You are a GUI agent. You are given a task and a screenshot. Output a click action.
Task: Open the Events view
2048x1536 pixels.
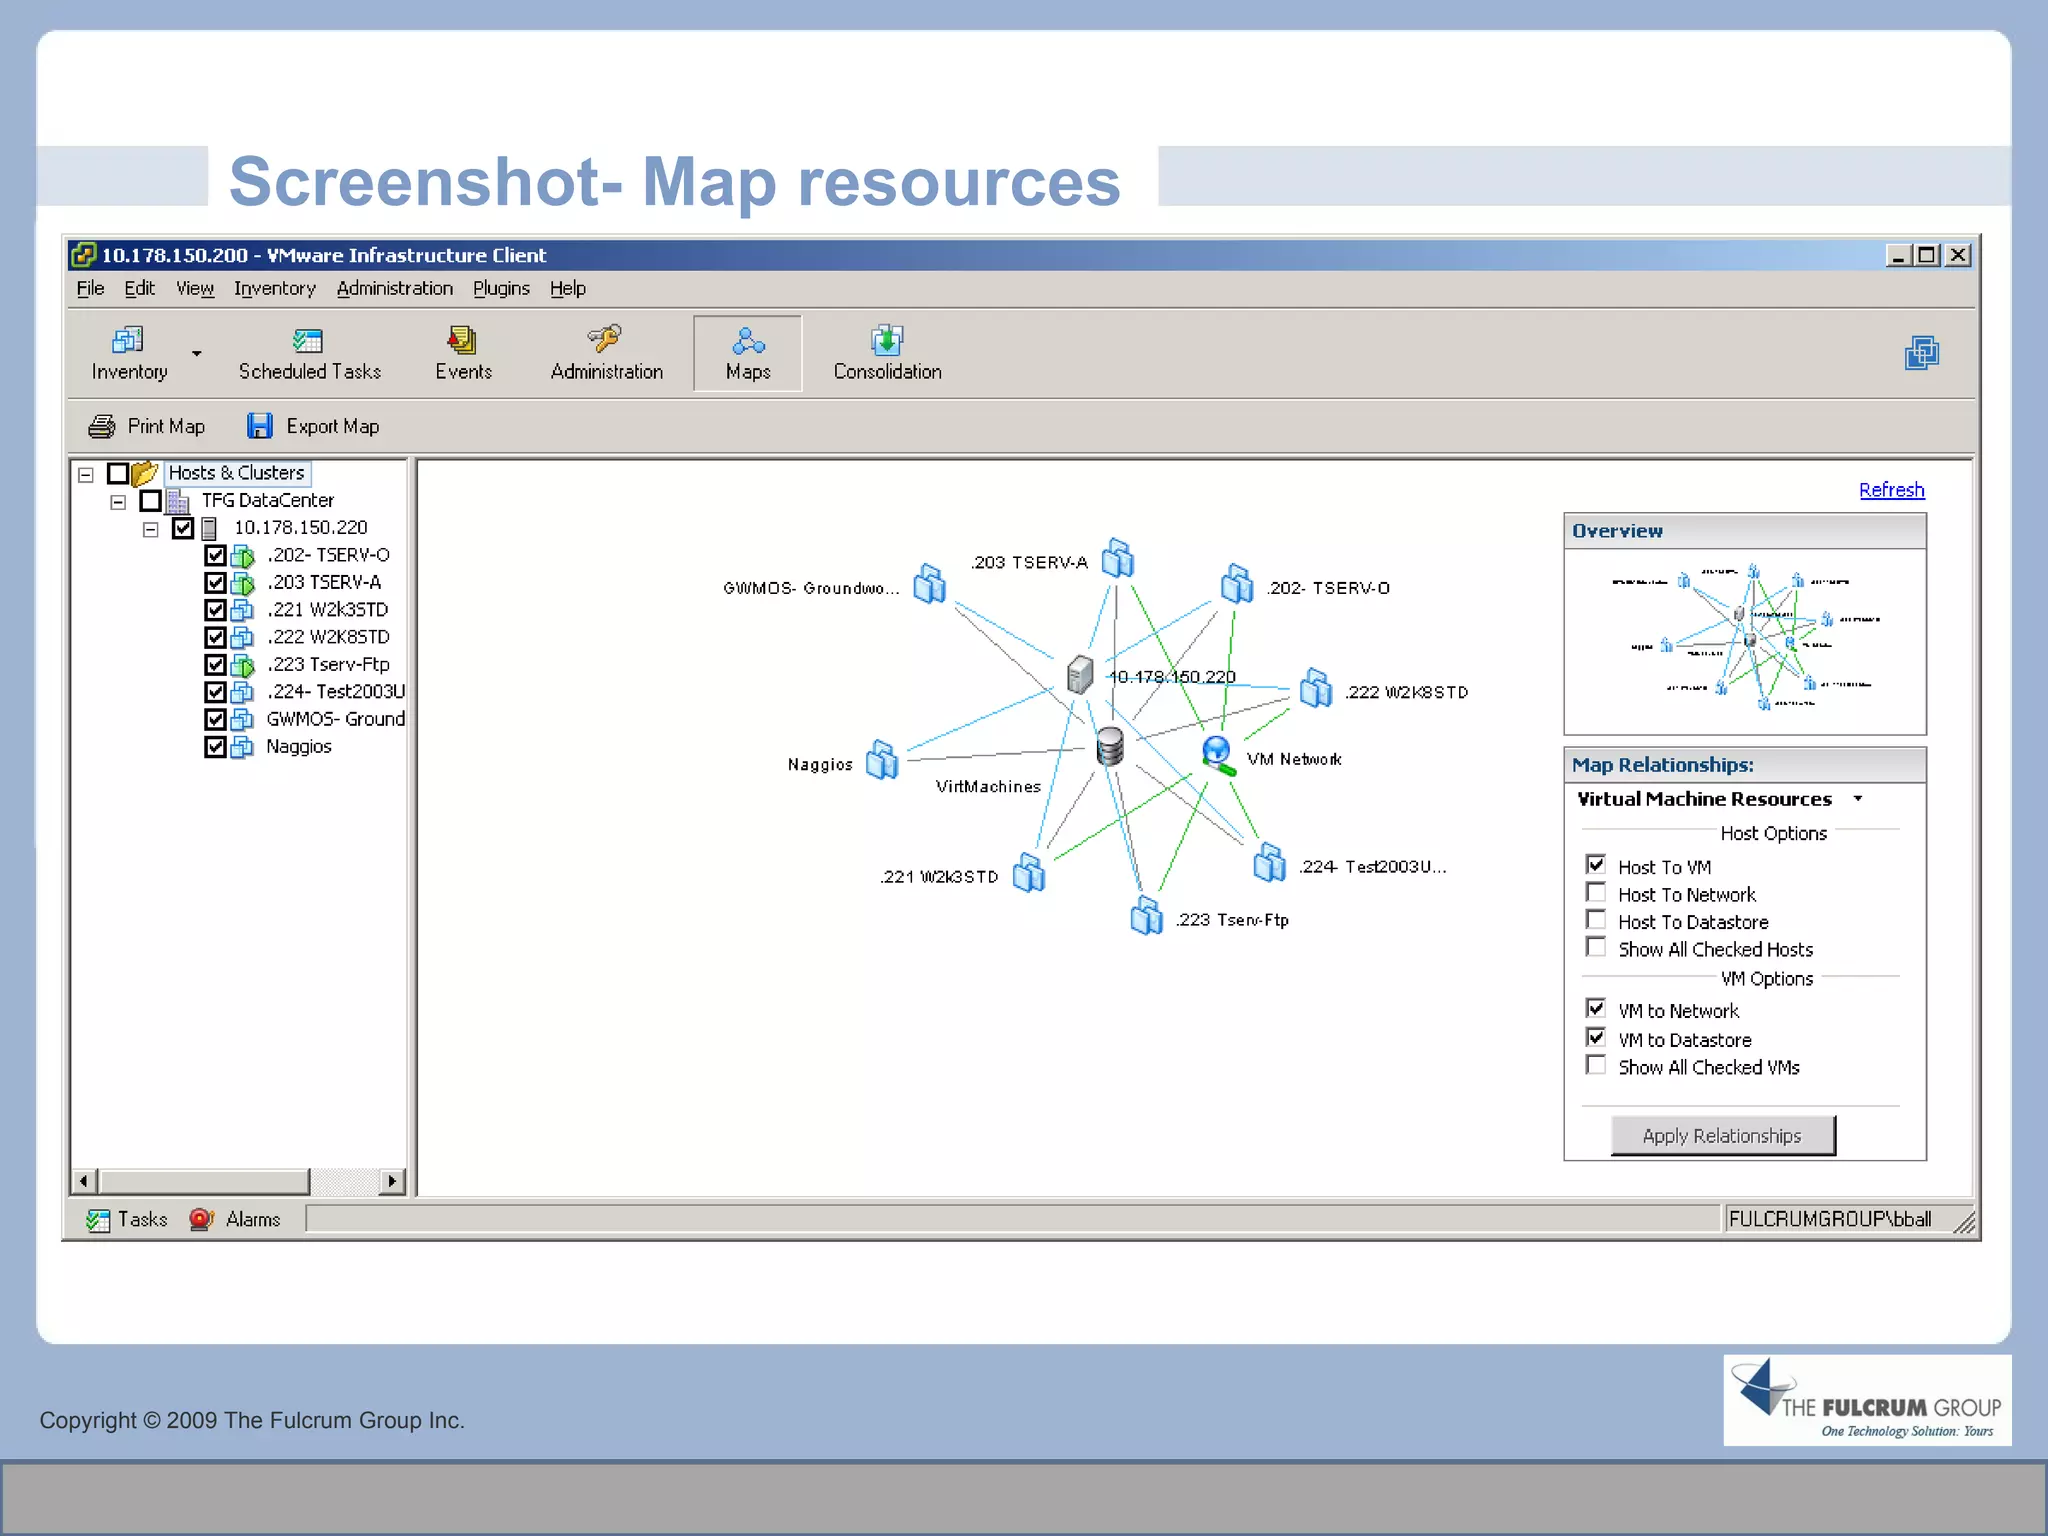click(463, 353)
